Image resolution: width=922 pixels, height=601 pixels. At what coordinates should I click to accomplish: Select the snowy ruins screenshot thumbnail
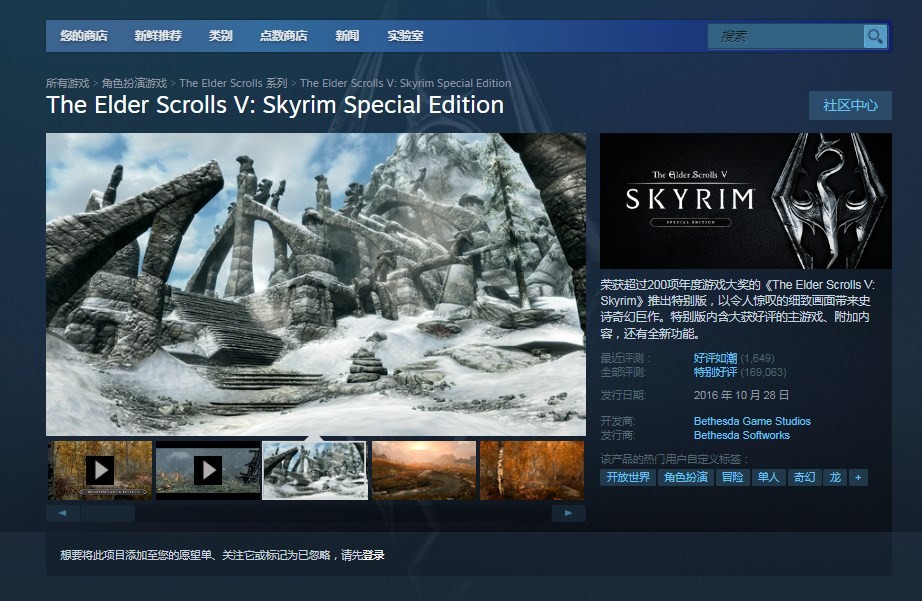point(315,470)
